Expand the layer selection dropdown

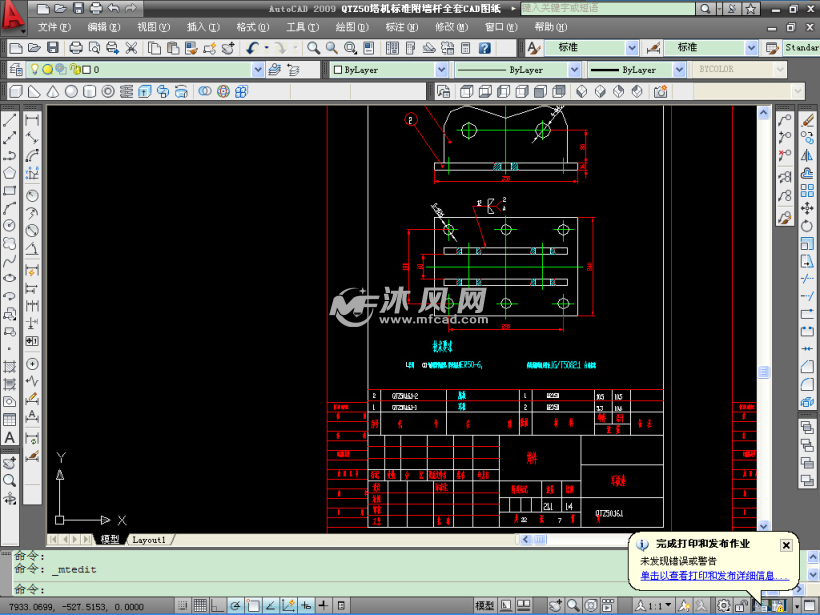[258, 70]
